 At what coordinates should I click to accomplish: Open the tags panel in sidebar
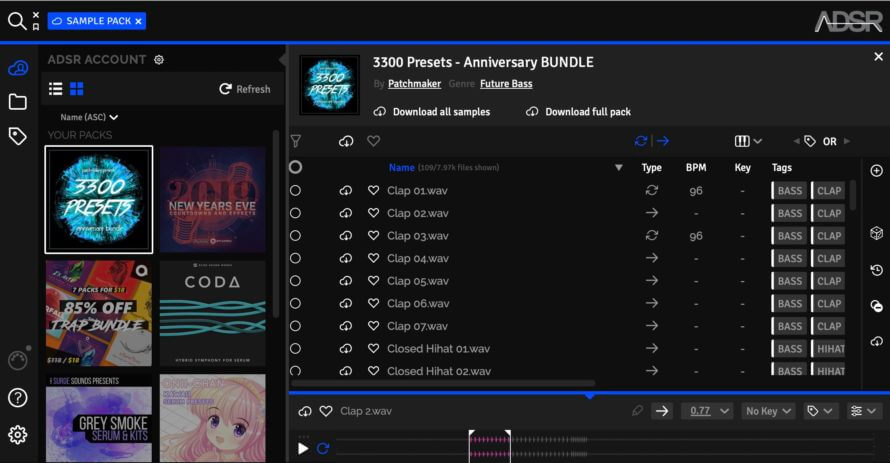click(x=17, y=136)
